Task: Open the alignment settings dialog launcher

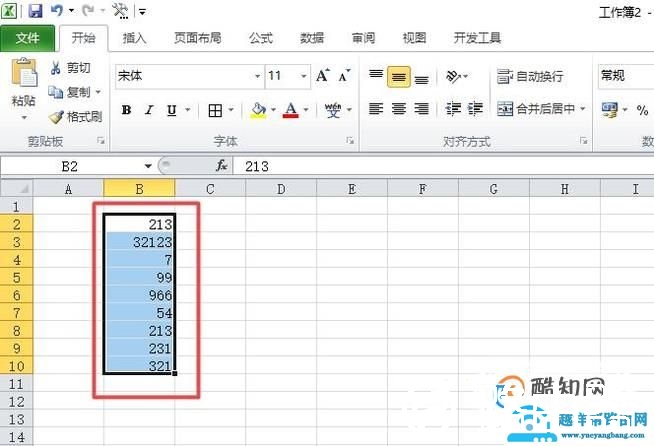Action: point(583,141)
